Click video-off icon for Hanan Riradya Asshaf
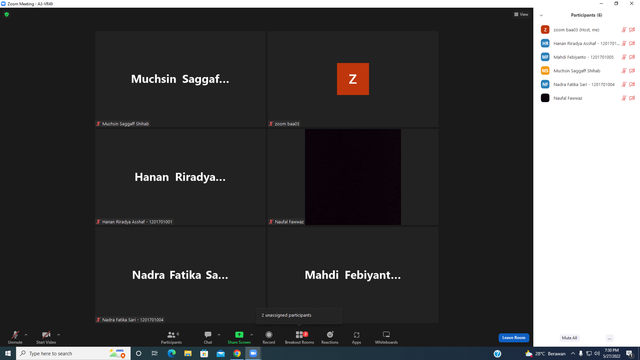The height and width of the screenshot is (360, 640). (x=632, y=43)
